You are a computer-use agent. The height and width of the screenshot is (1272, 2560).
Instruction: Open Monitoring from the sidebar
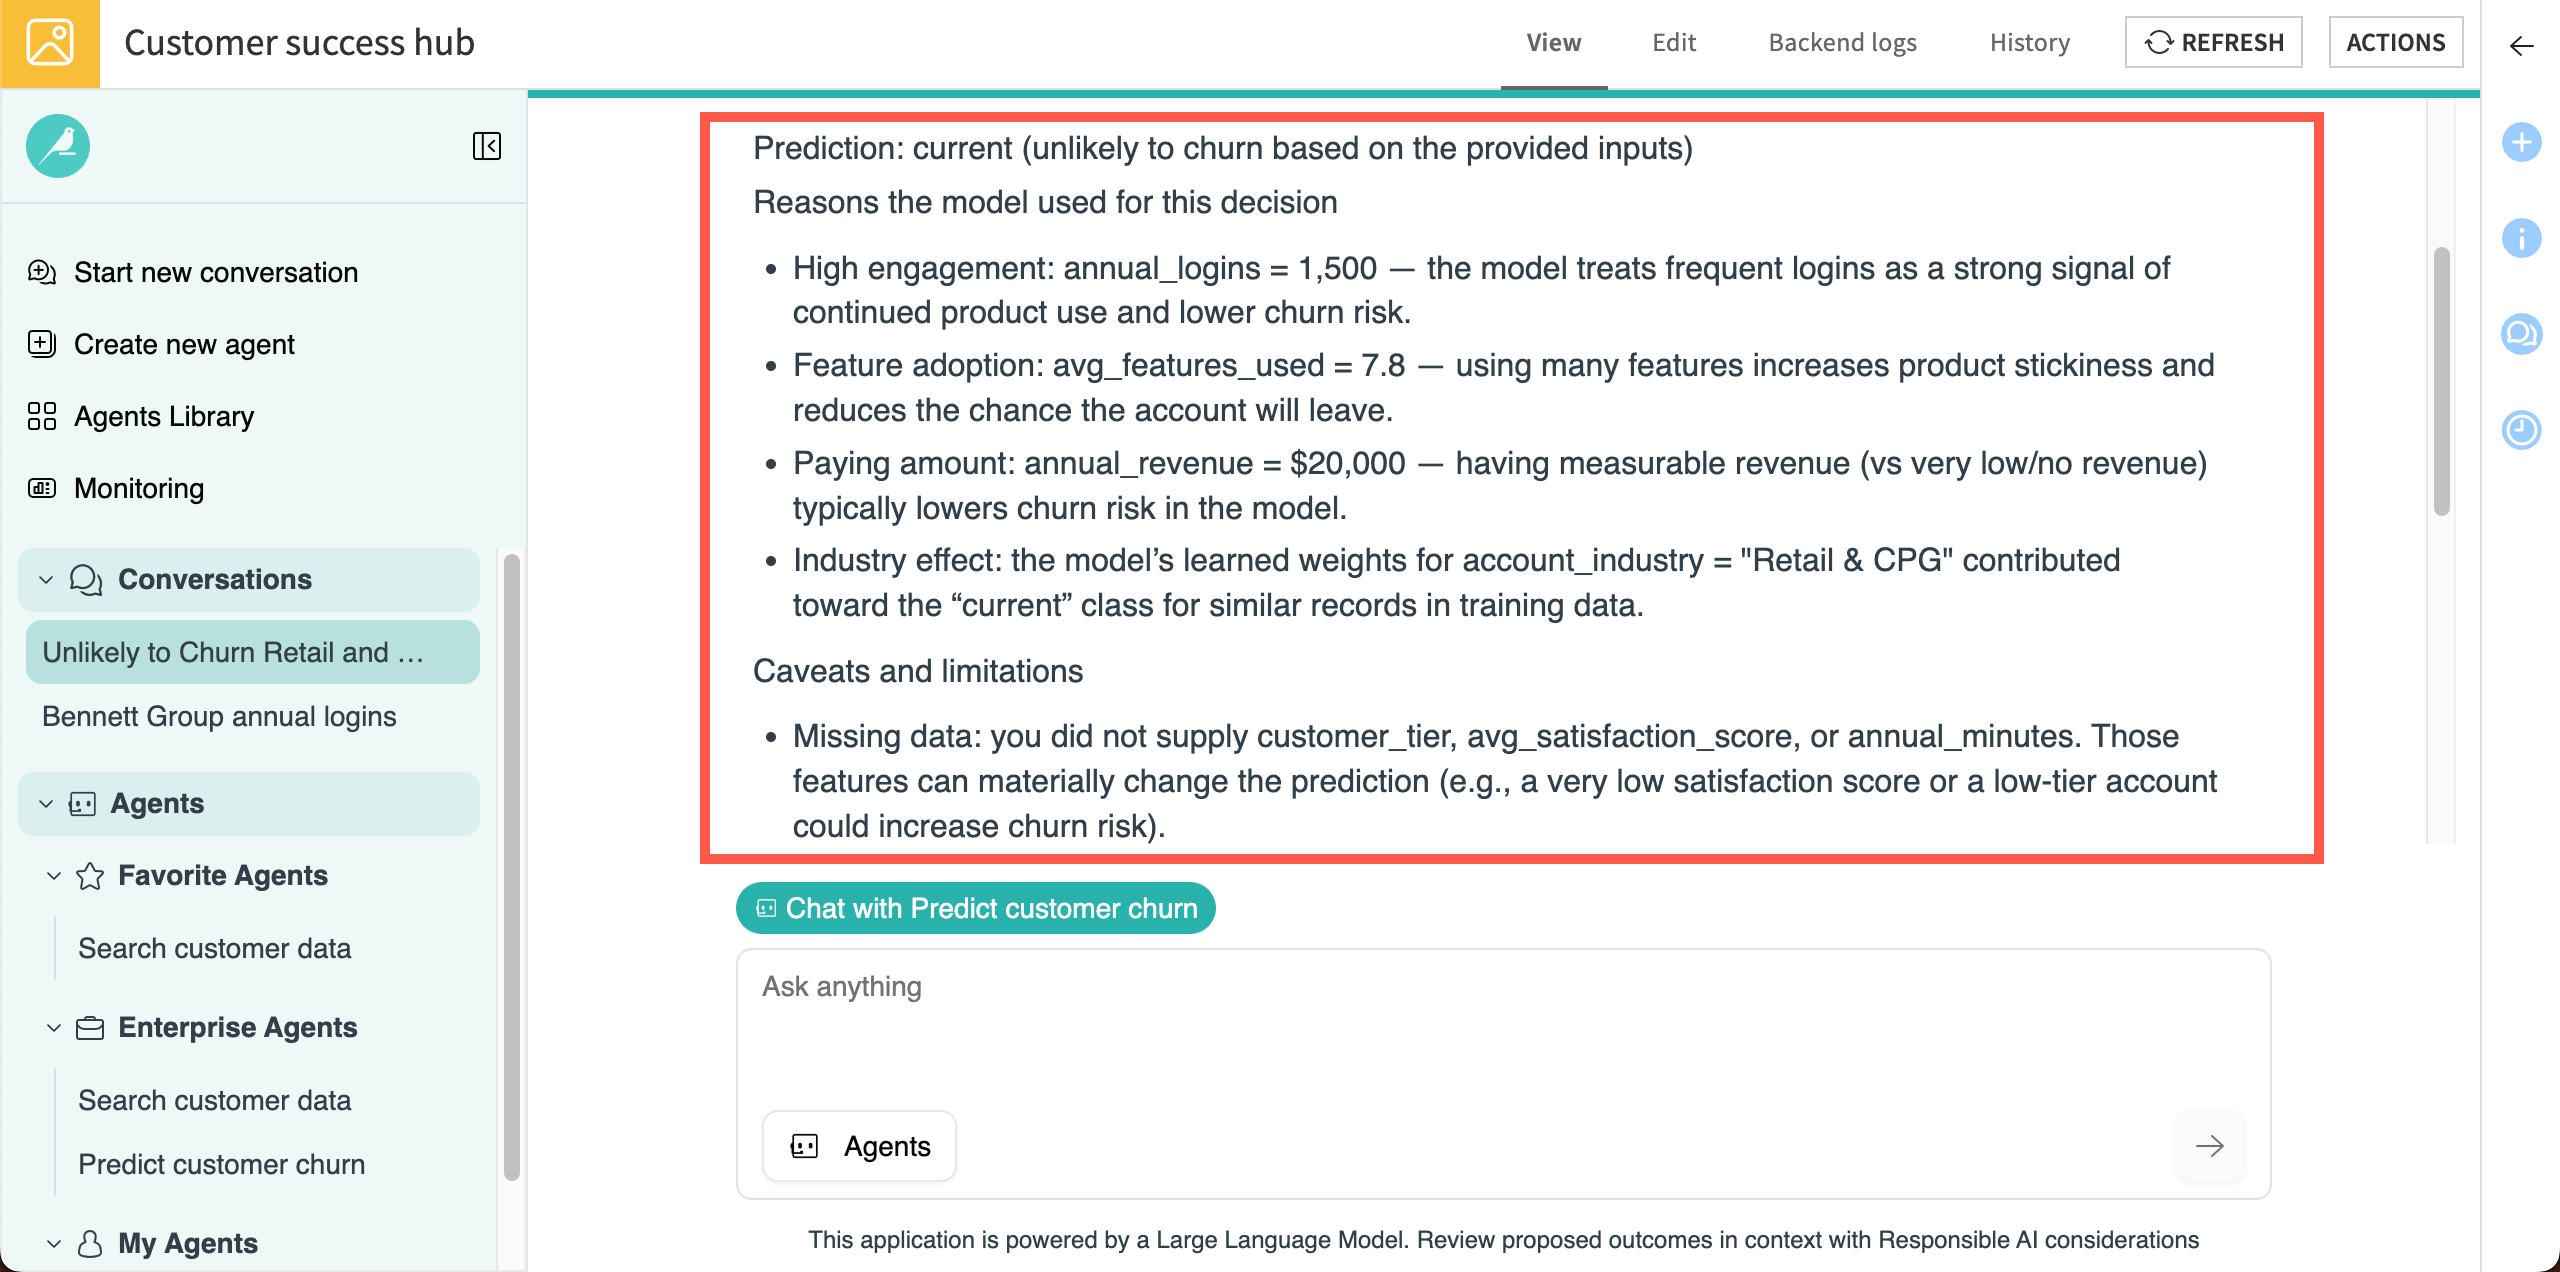pyautogui.click(x=138, y=488)
